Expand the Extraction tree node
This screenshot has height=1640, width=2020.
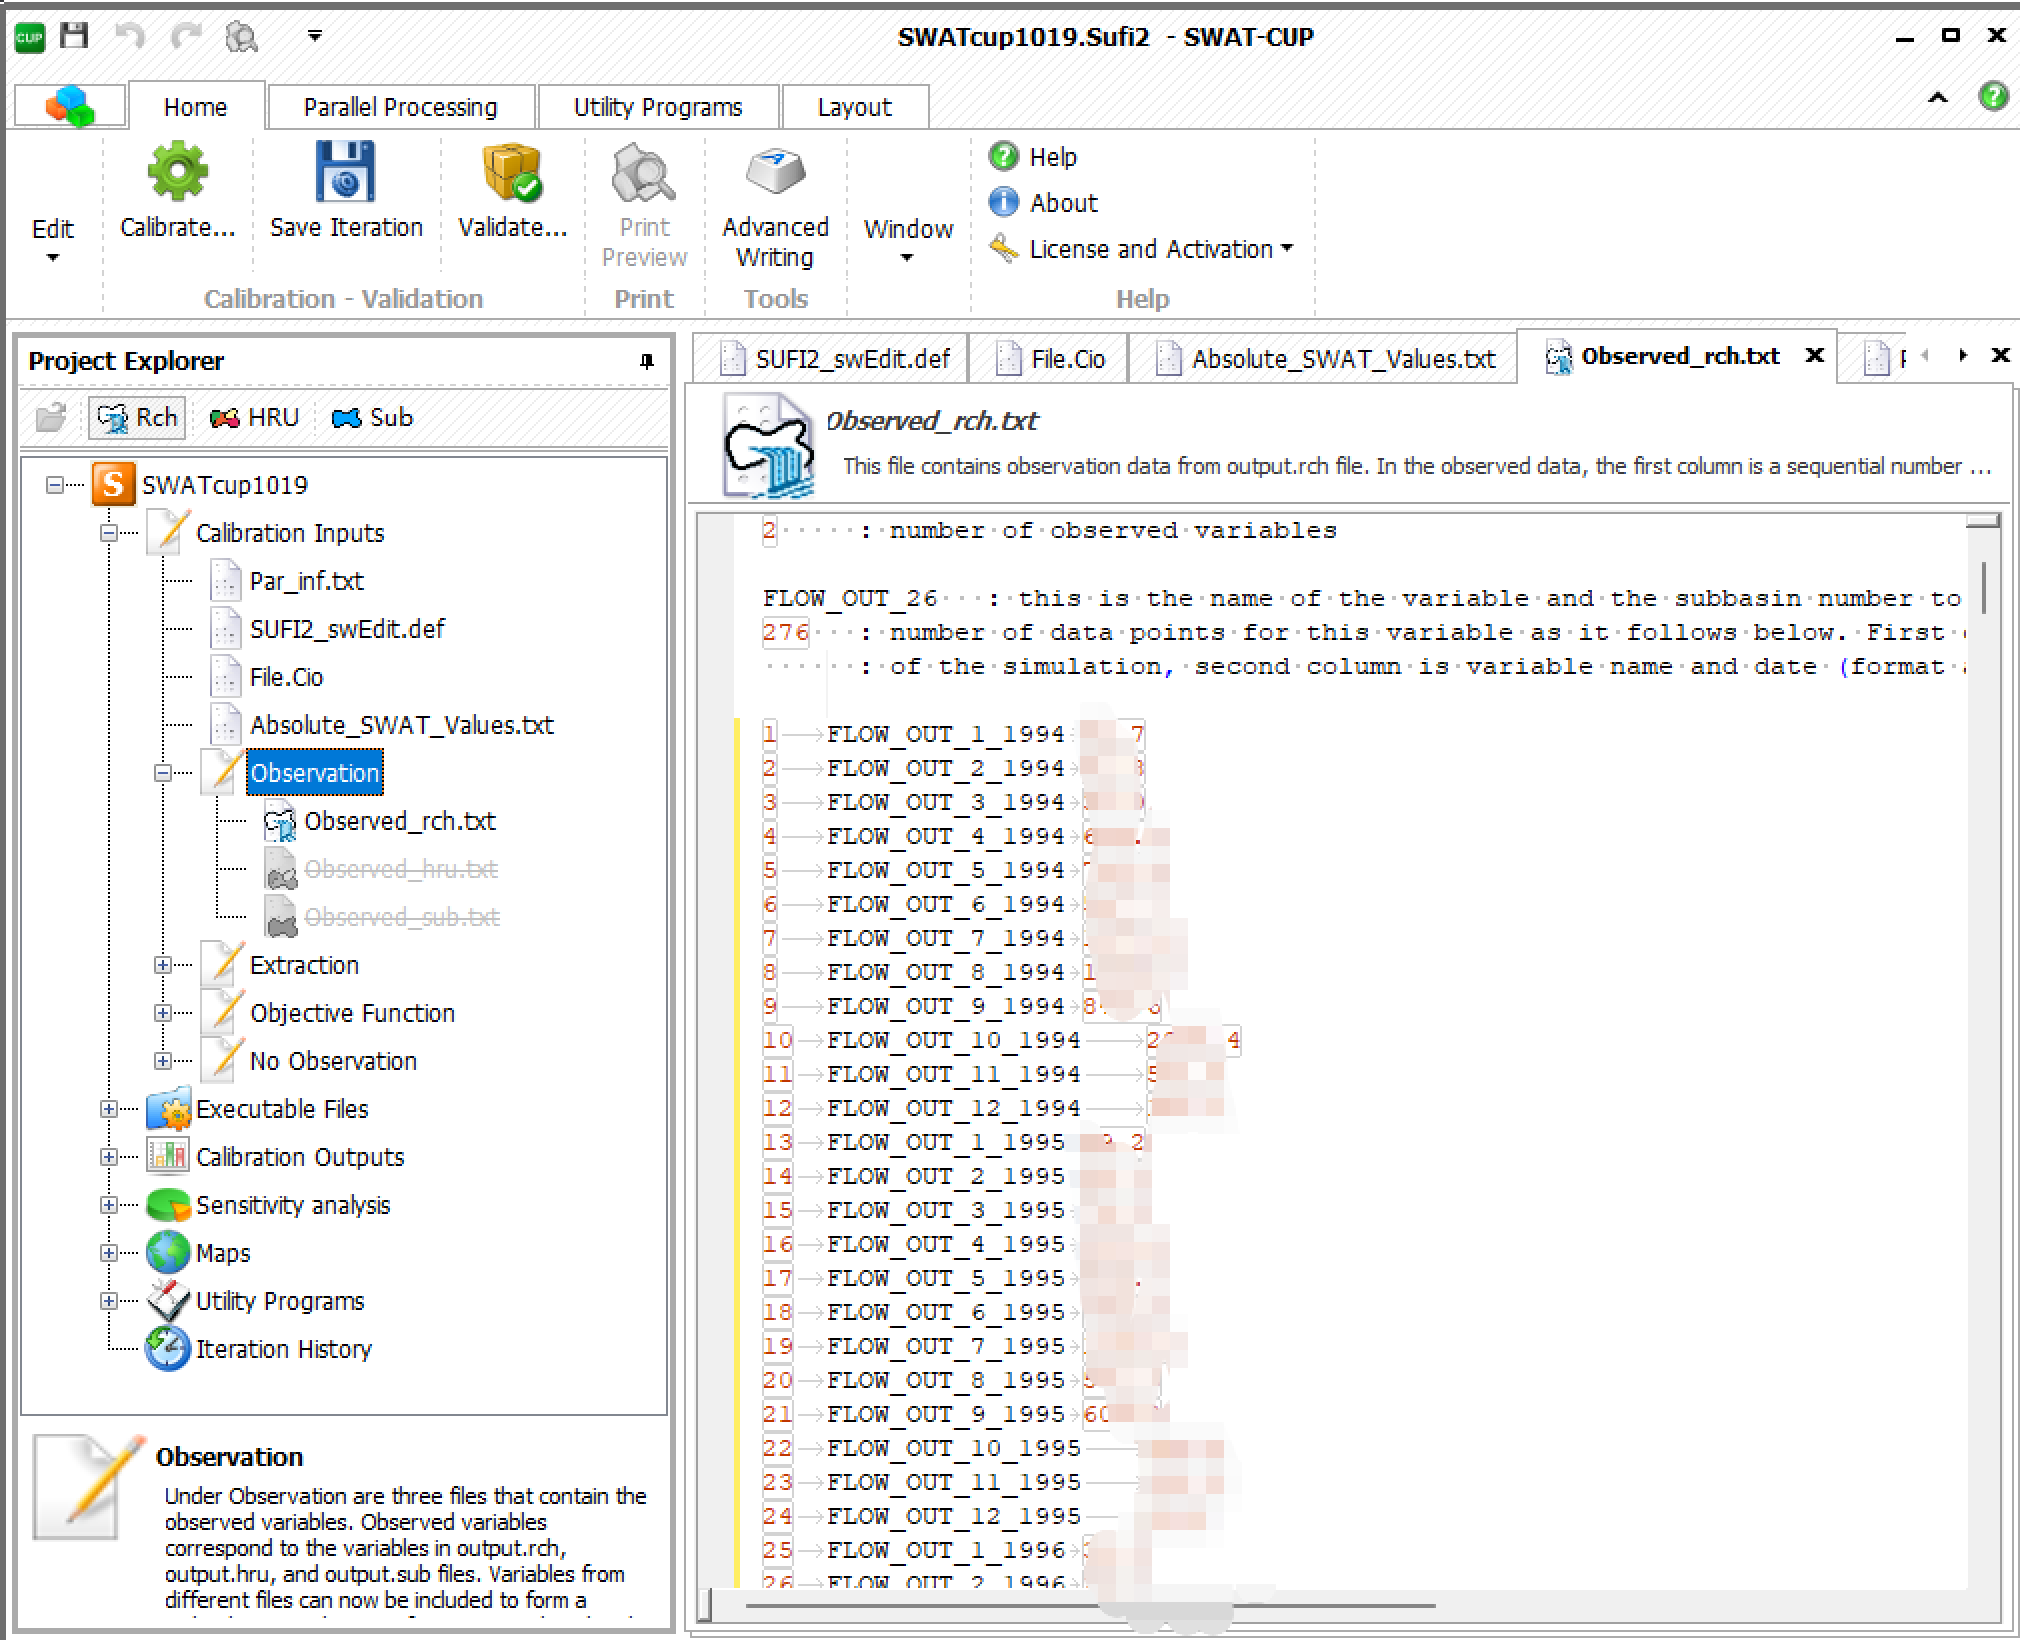[163, 965]
